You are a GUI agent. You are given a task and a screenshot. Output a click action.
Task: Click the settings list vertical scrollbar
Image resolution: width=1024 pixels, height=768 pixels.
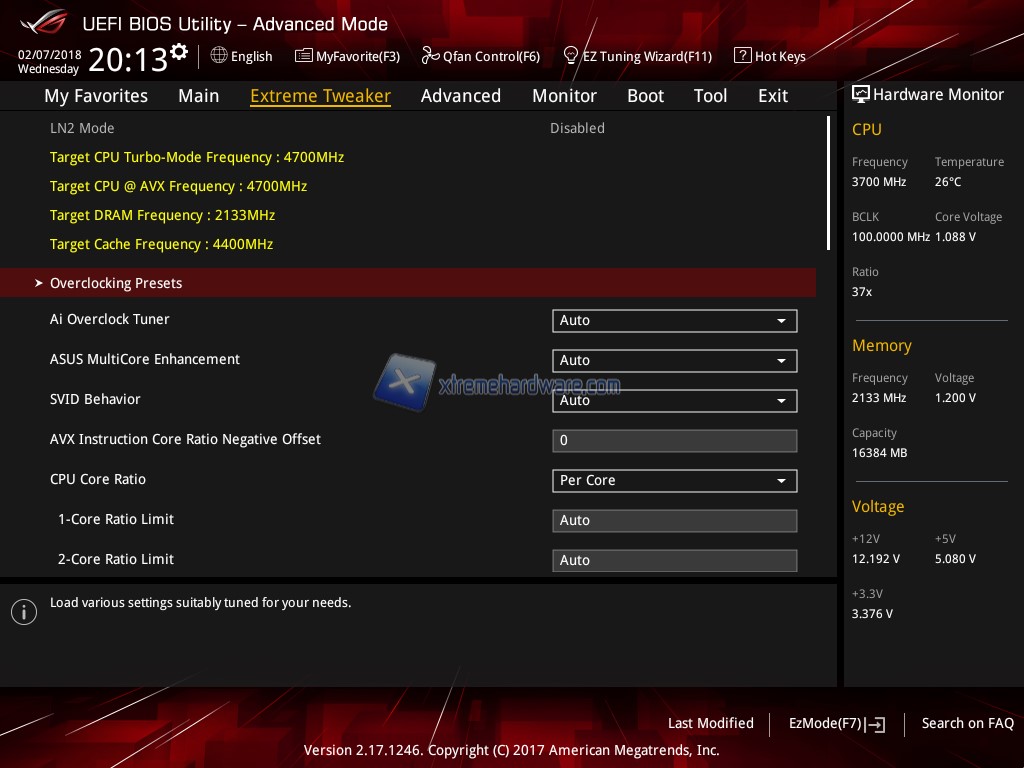pyautogui.click(x=828, y=183)
